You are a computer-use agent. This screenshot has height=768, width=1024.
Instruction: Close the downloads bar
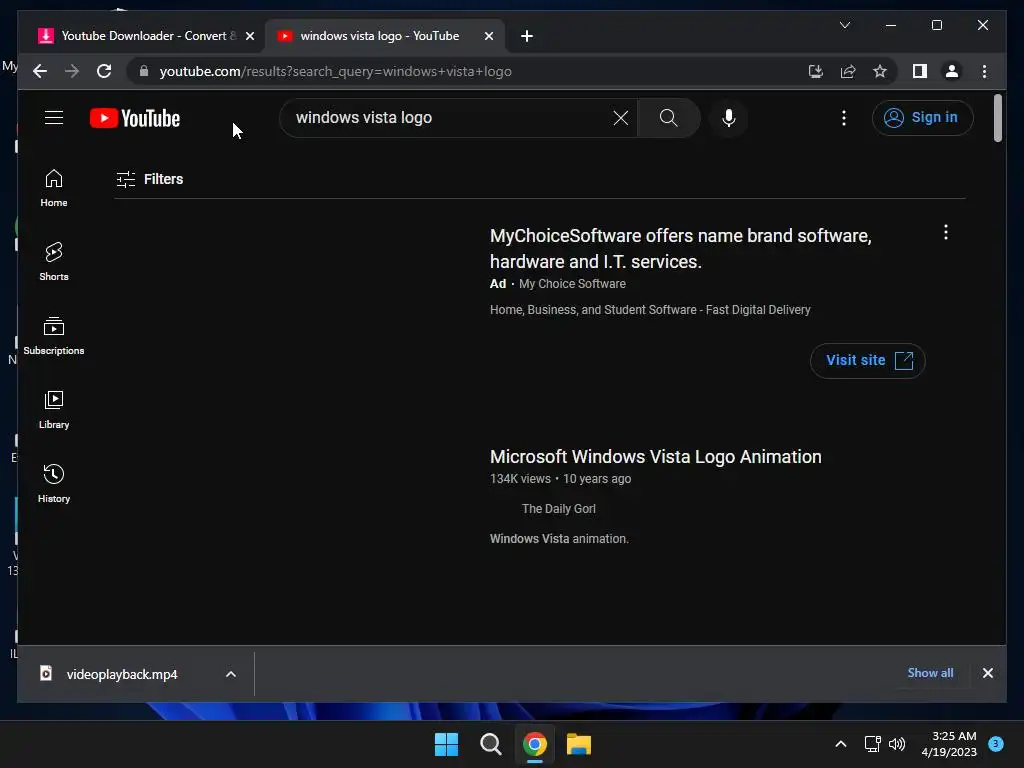pos(987,673)
